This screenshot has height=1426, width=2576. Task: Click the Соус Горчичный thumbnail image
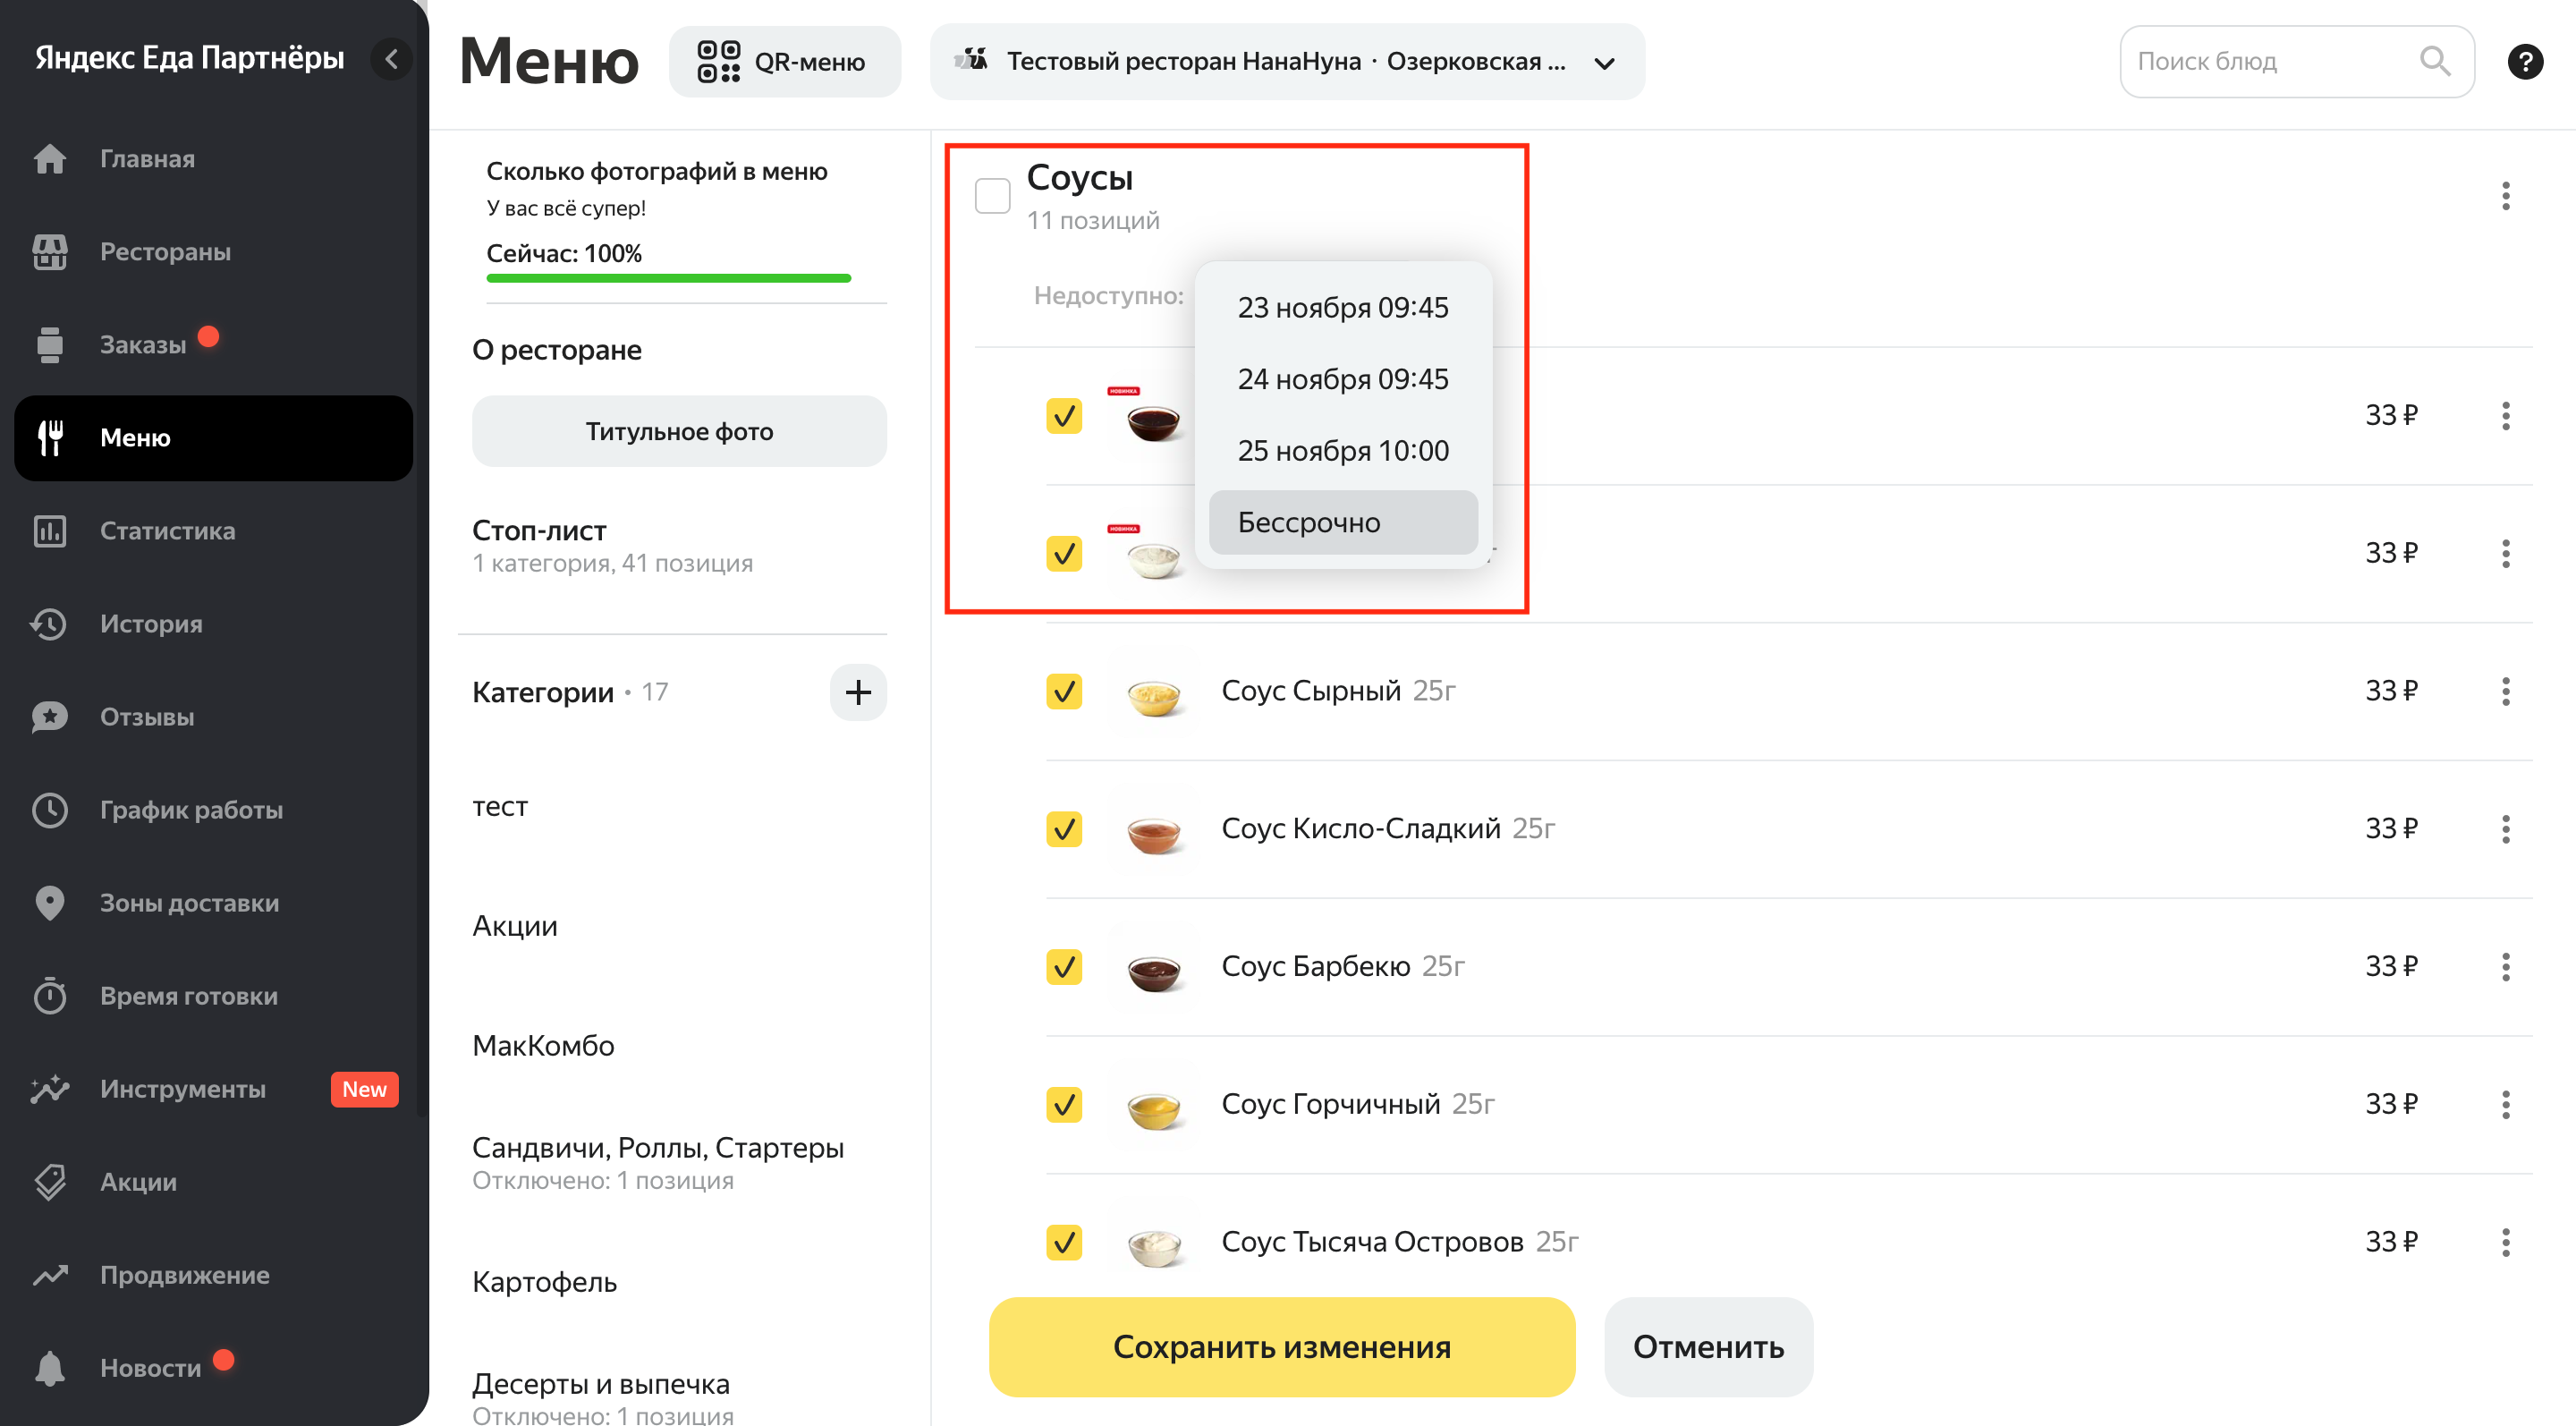point(1153,1106)
